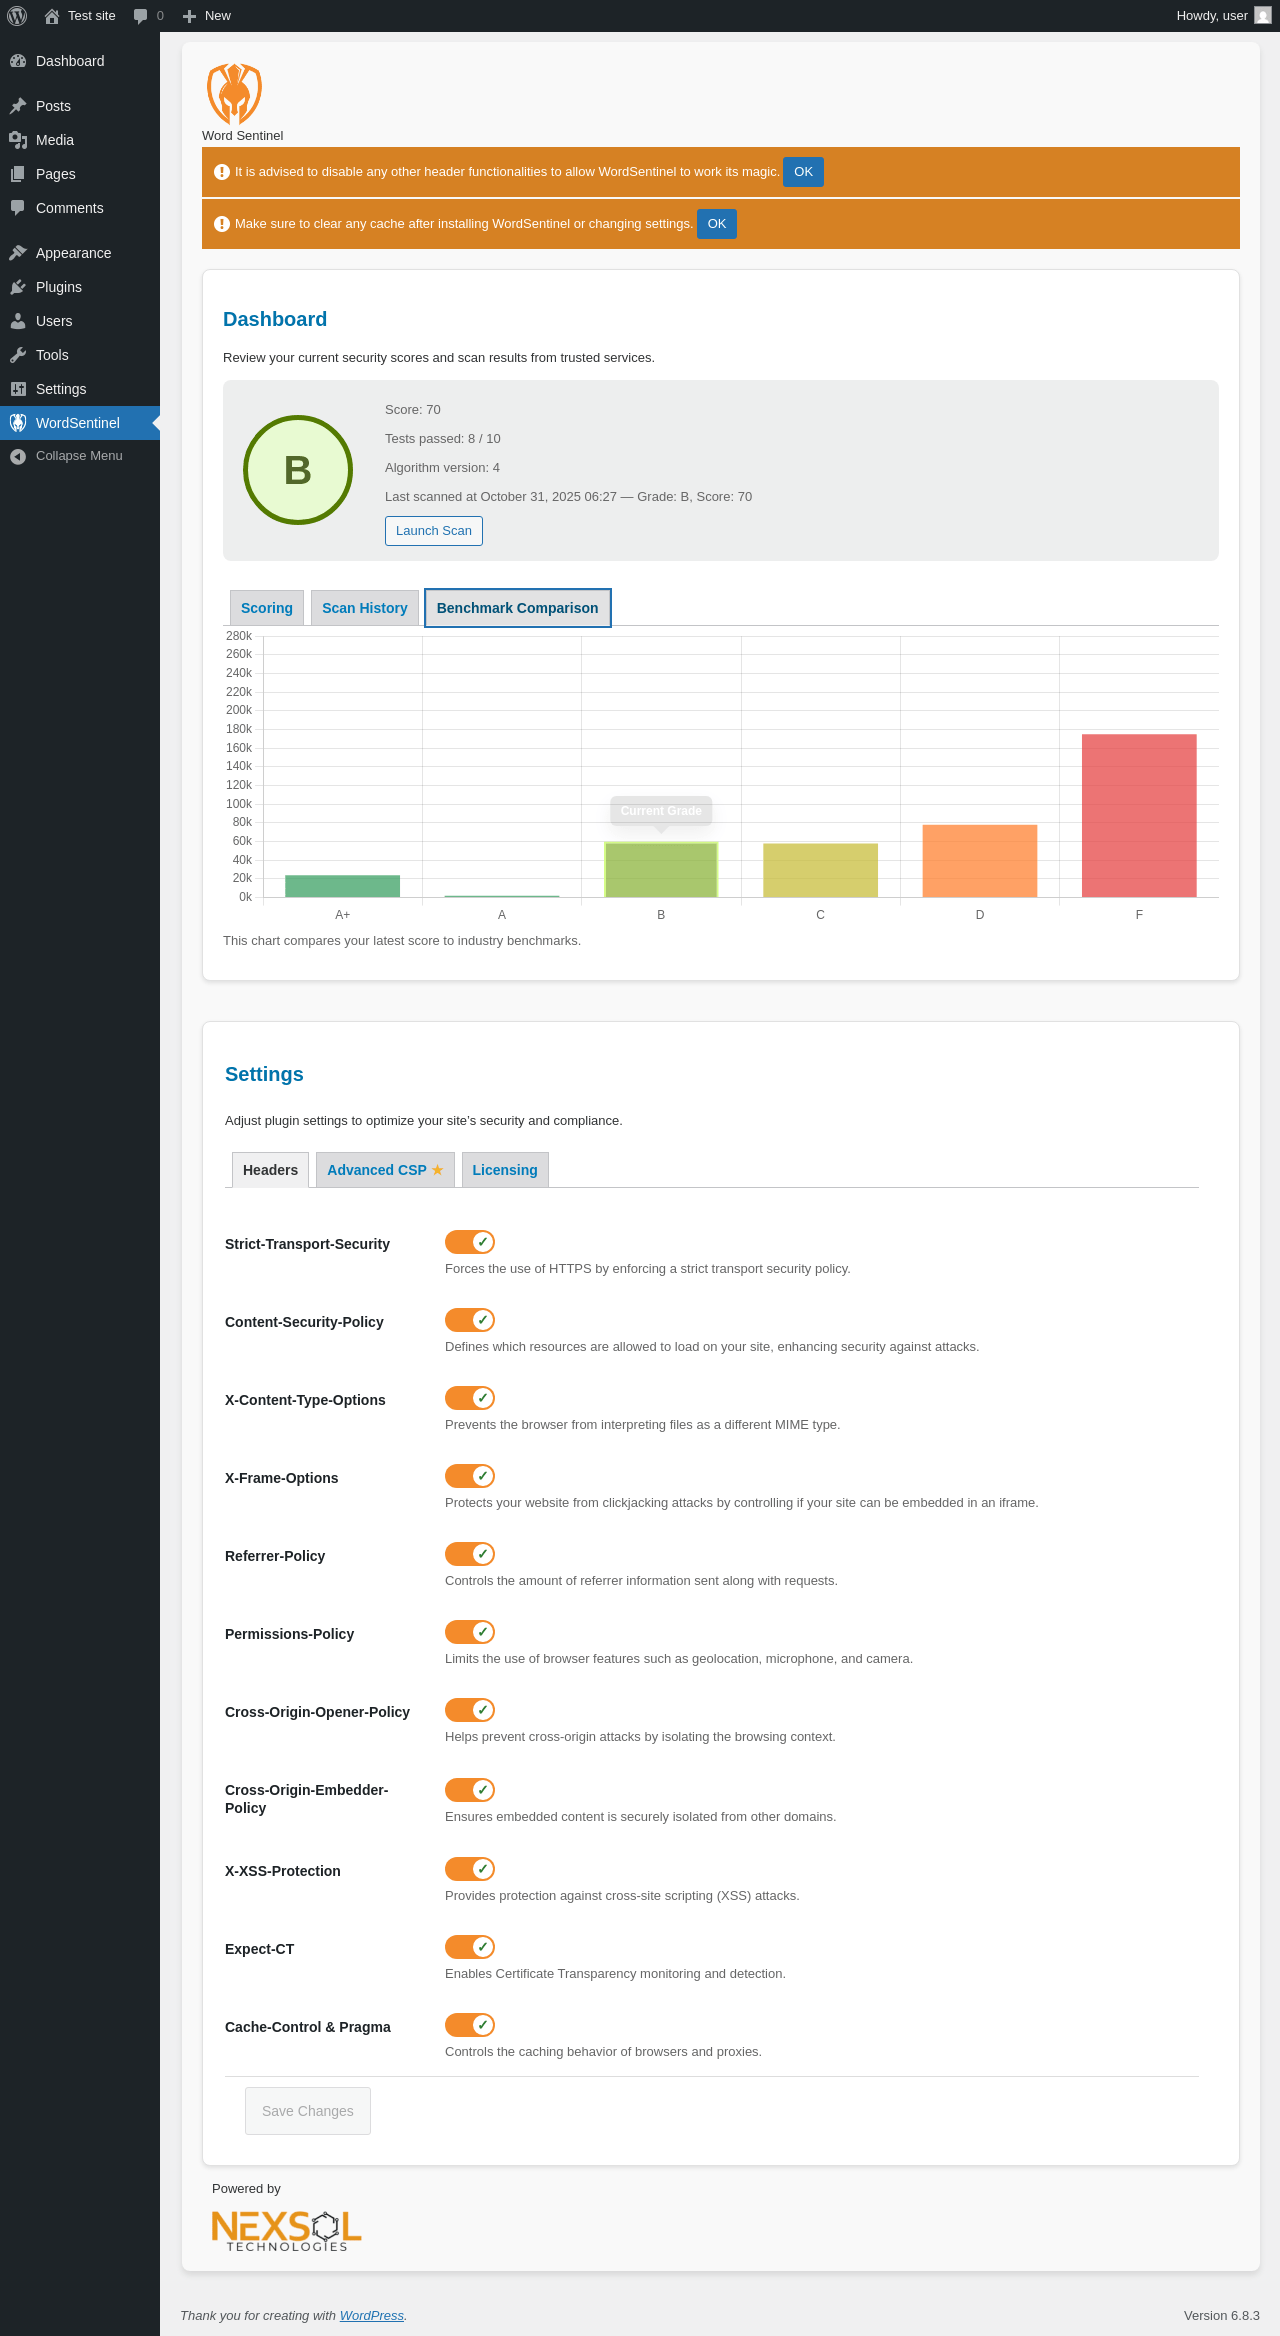Disable the X-Frame-Options toggle
1280x2336 pixels.
pos(470,1476)
